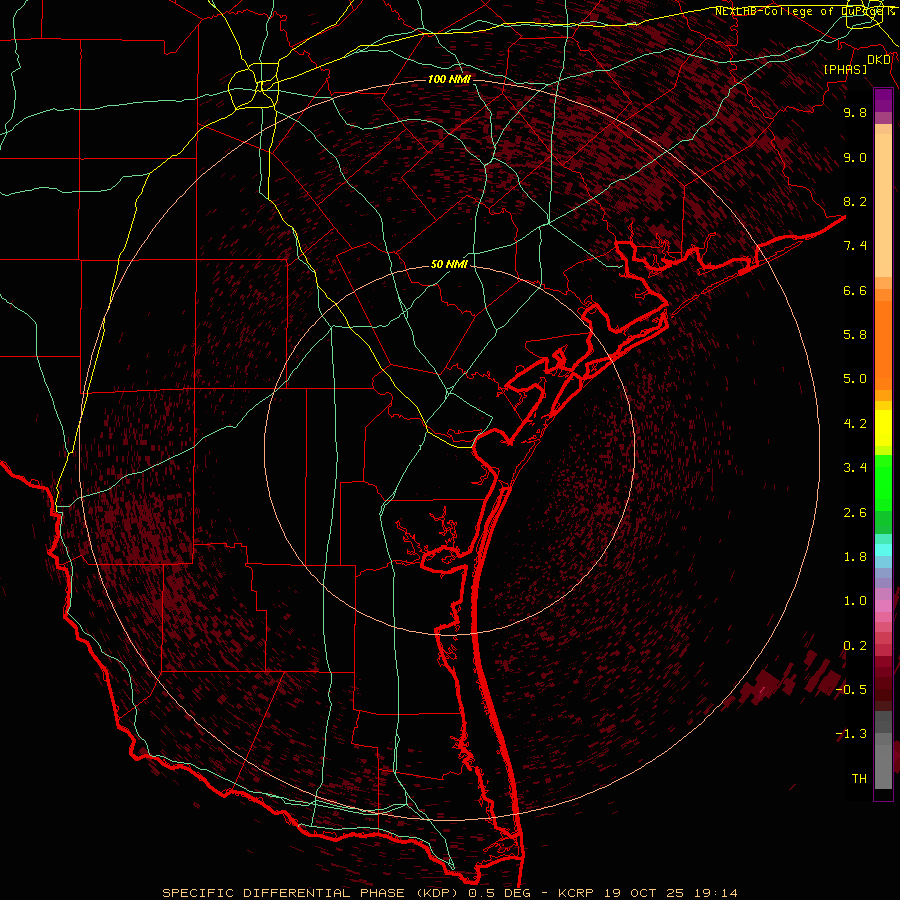Click the 9.0 value on the color scale

point(855,157)
